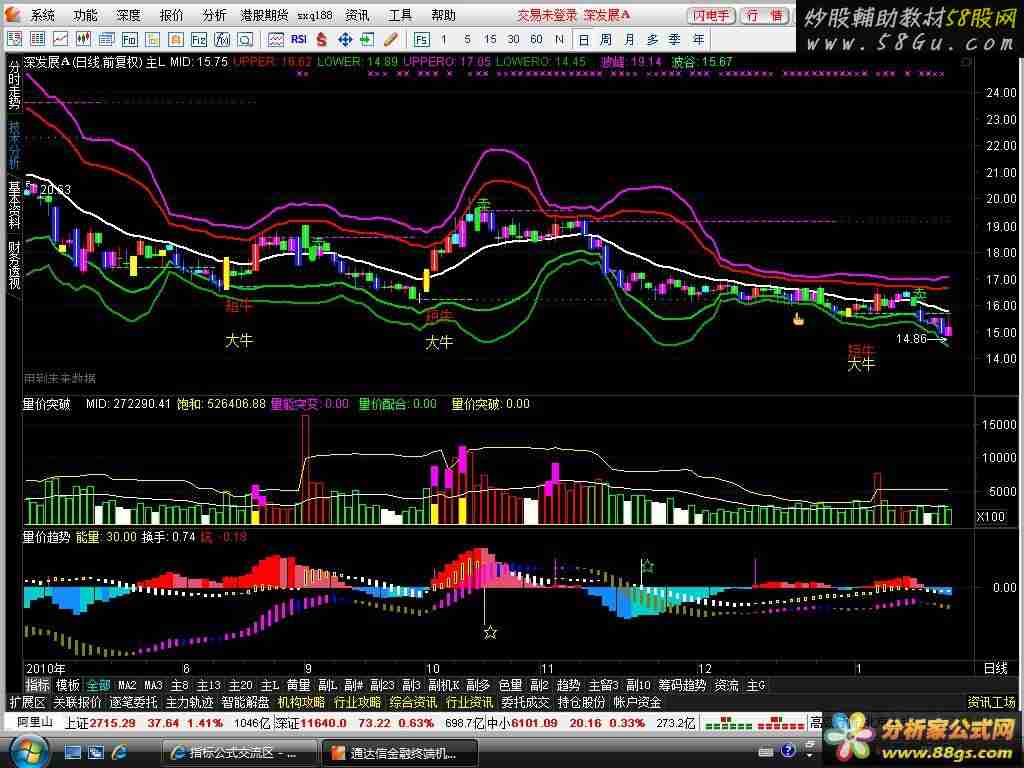The width and height of the screenshot is (1024, 768).
Task: Select the monthly 月 period button
Action: [x=630, y=40]
